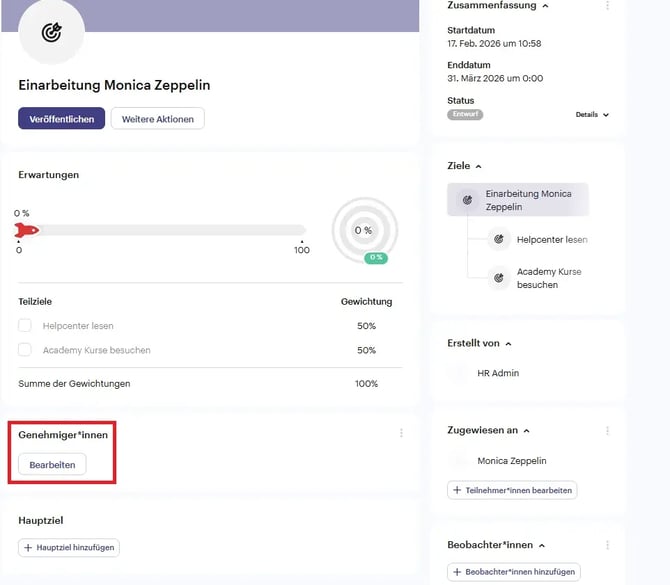Screen dimensions: 670x585
Task: Edit approvers via Bearbeiten button
Action: pos(52,464)
